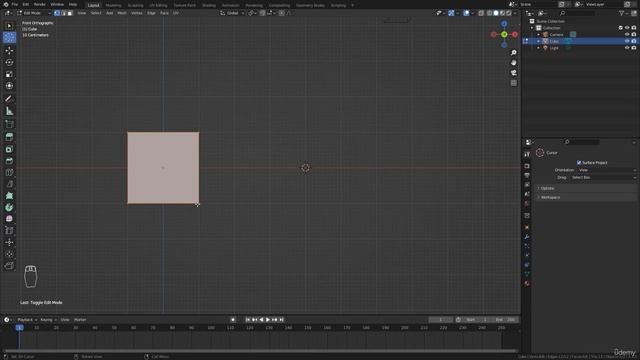Click the zoom view magnifier icon
640x360 pixels.
[x=513, y=53]
